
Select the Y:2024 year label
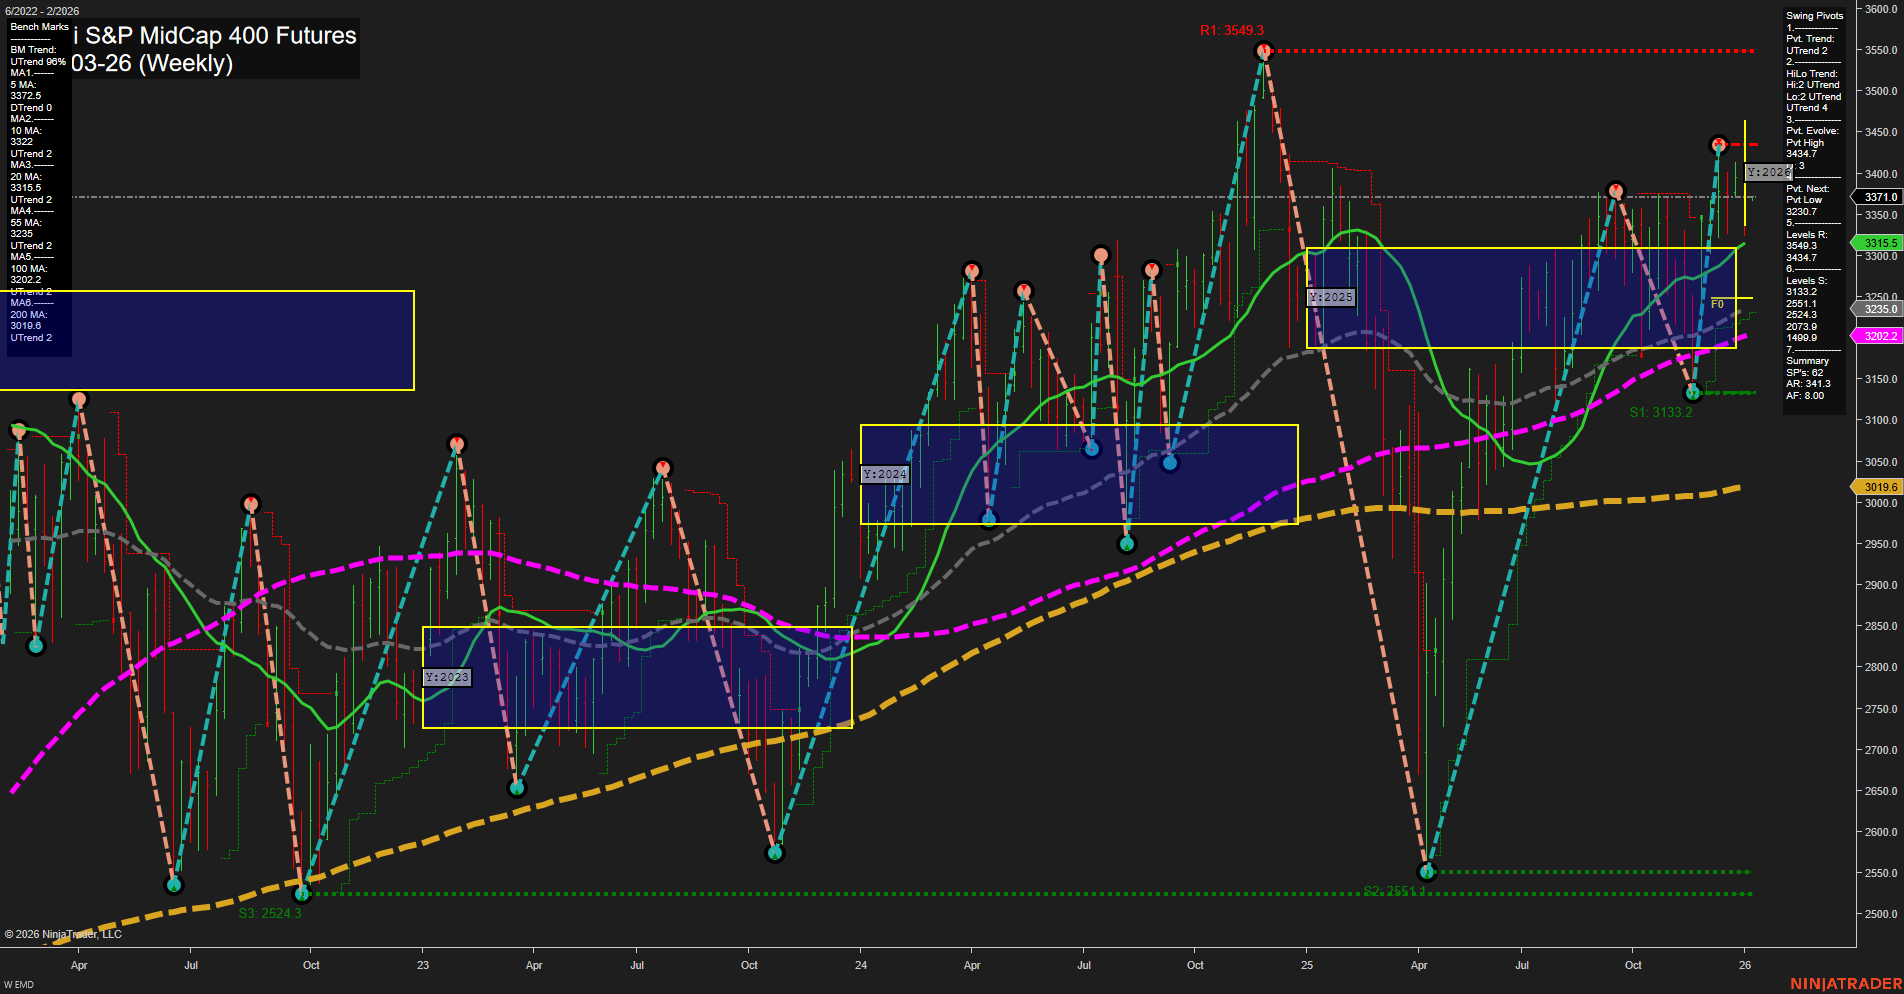point(884,475)
